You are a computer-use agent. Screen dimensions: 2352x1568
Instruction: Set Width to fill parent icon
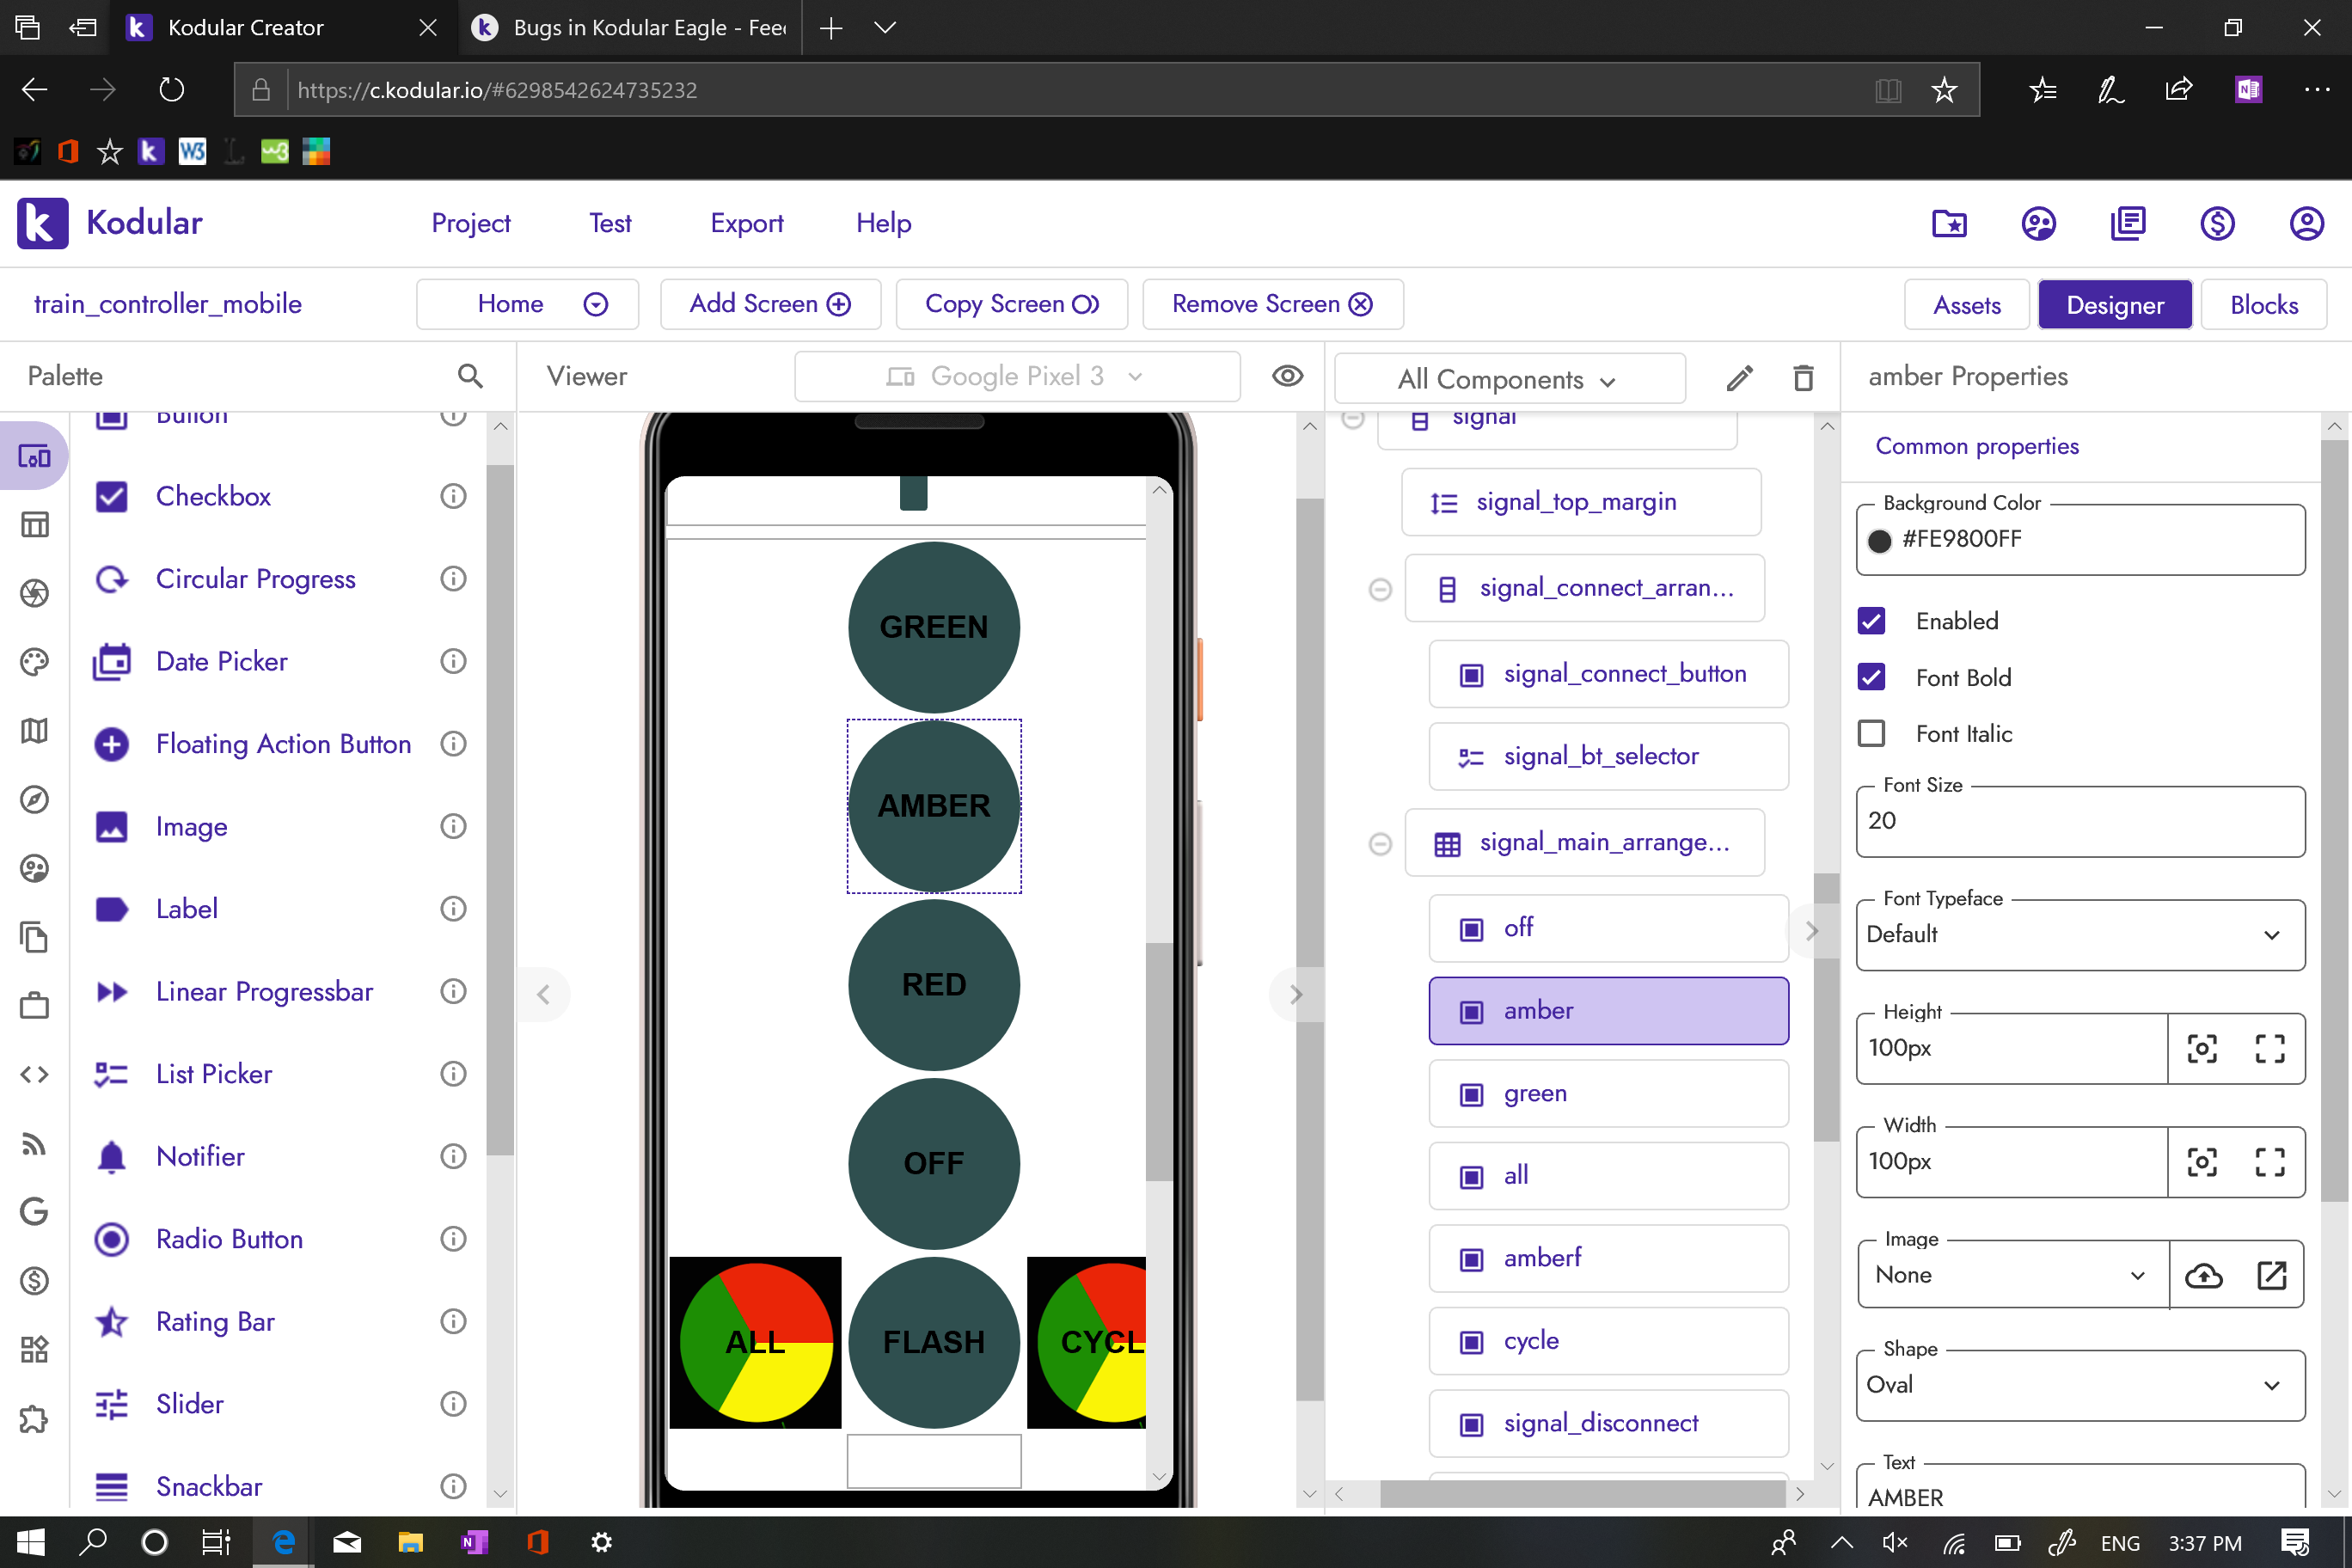pos(2270,1162)
